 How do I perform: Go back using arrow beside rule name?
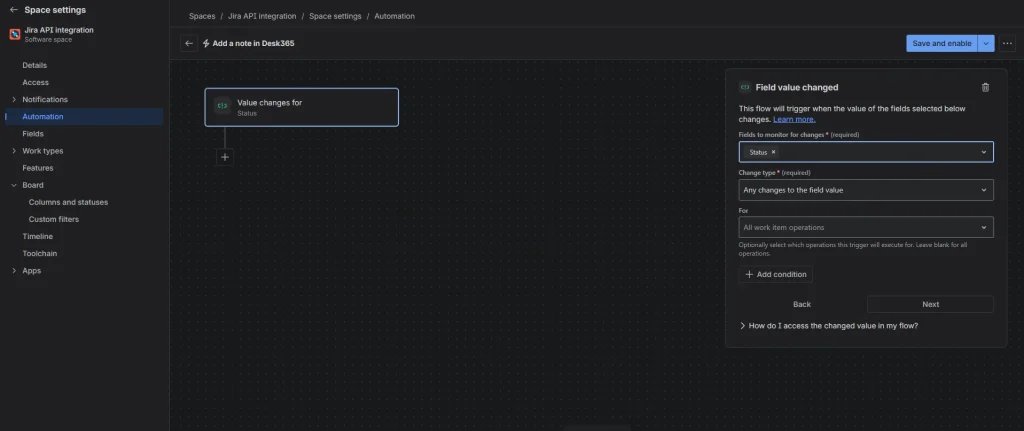coord(189,43)
